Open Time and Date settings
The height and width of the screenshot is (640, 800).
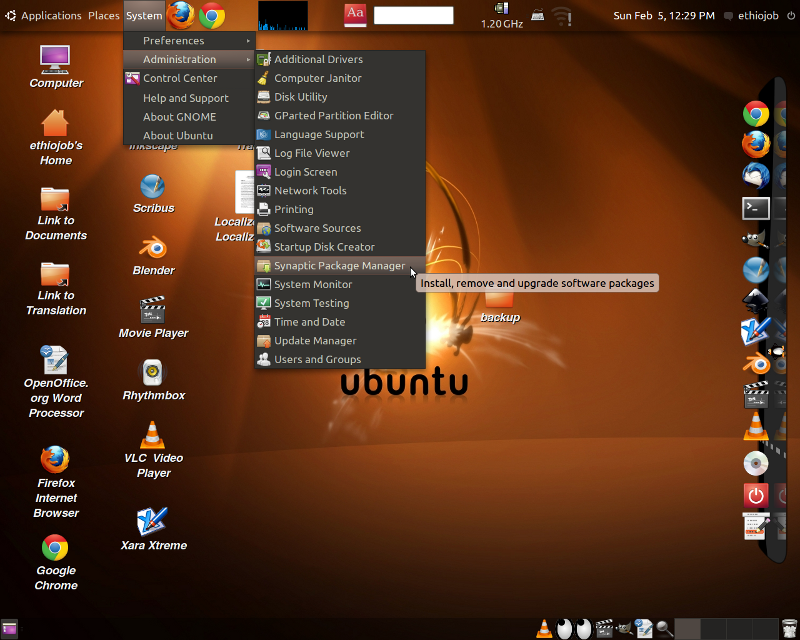click(x=340, y=322)
